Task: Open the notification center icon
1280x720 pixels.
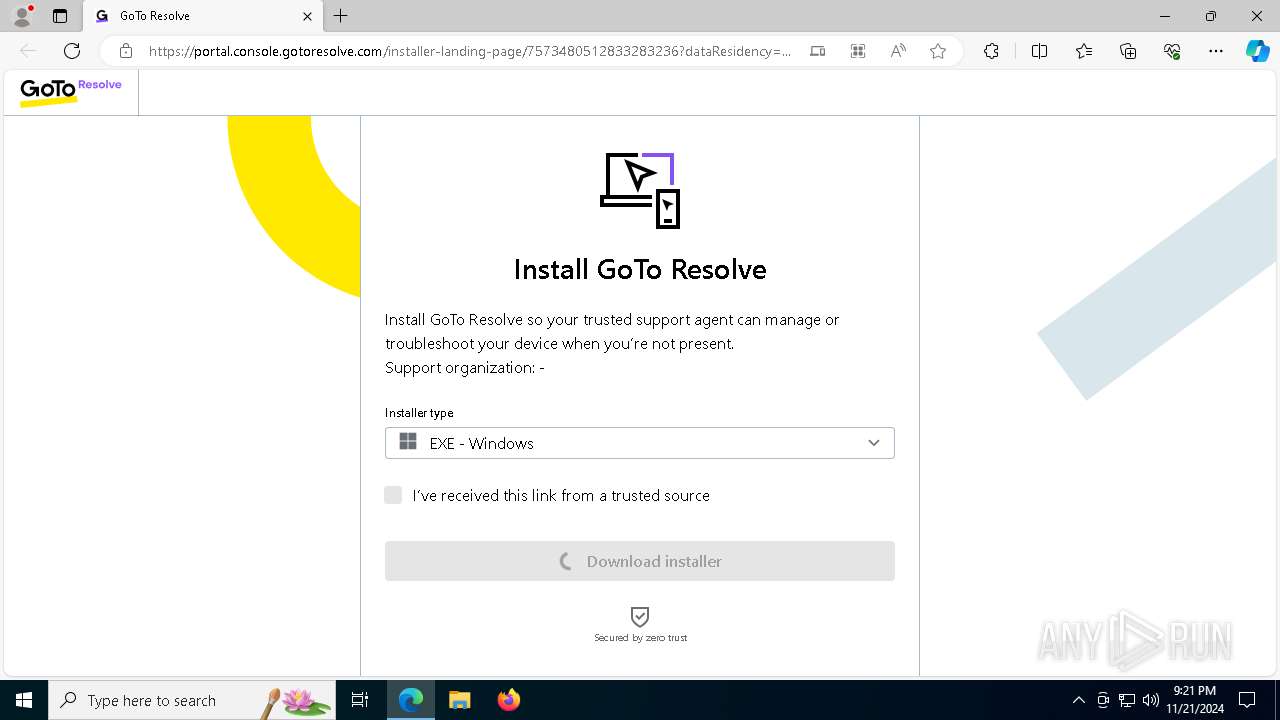Action: [1247, 700]
